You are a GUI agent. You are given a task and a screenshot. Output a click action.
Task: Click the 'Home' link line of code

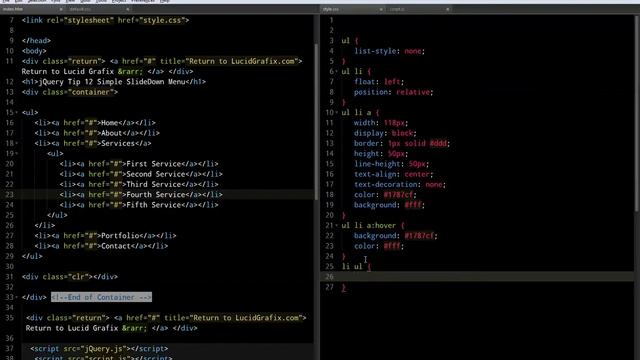(95, 123)
